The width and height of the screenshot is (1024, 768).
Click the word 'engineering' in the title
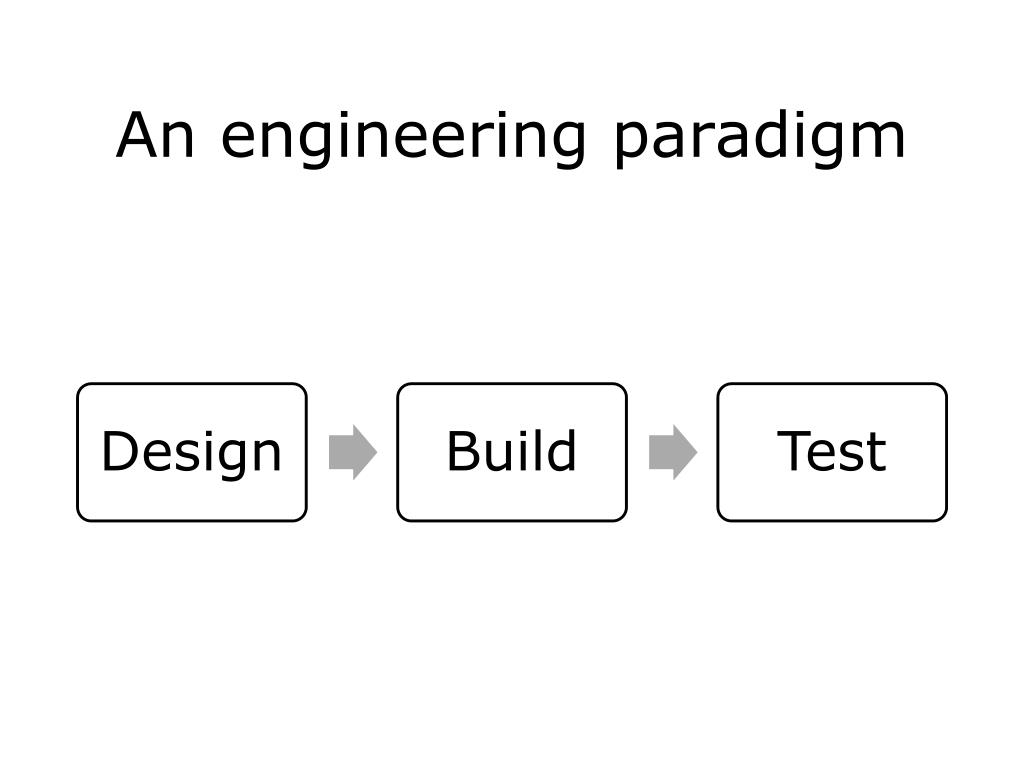click(403, 138)
